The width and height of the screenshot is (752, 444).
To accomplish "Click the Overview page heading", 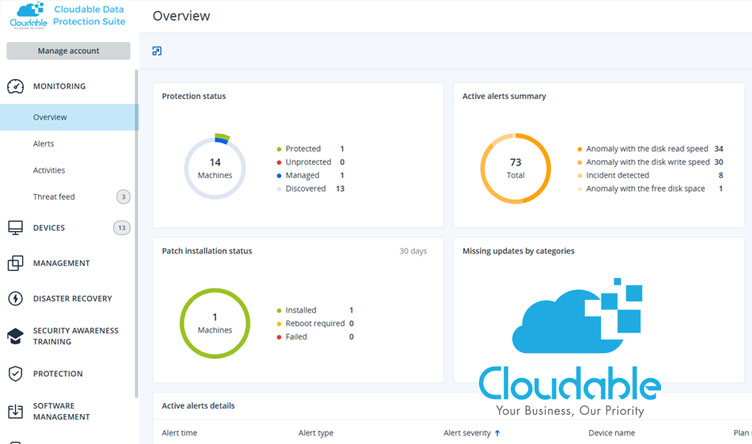I will 181,16.
